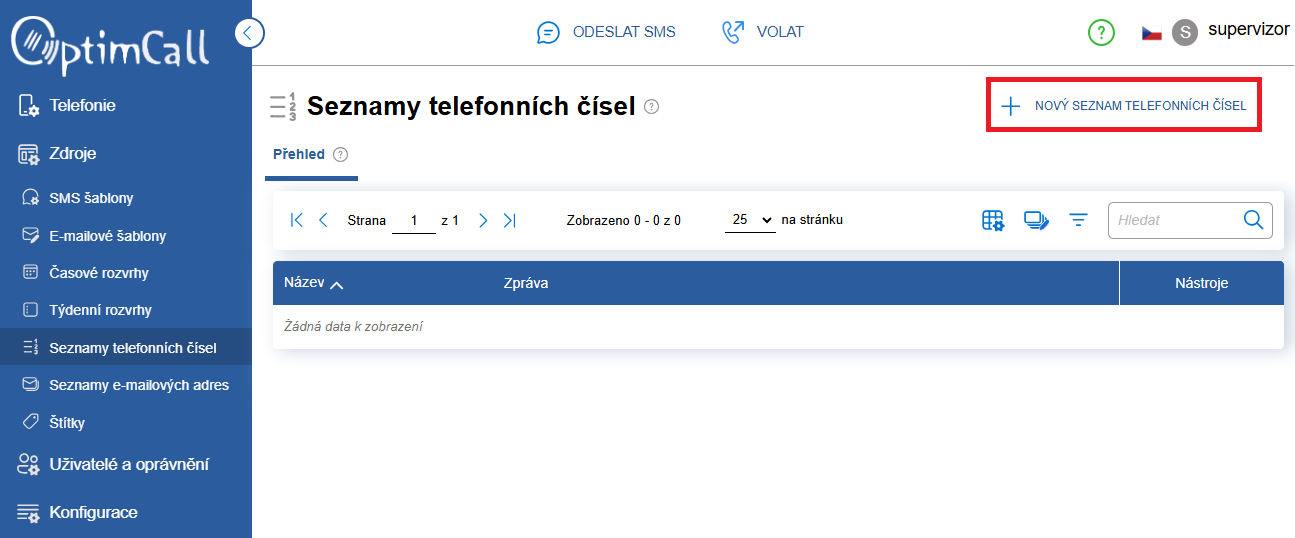Open the green help question mark icon
The image size is (1295, 538).
[x=1101, y=33]
